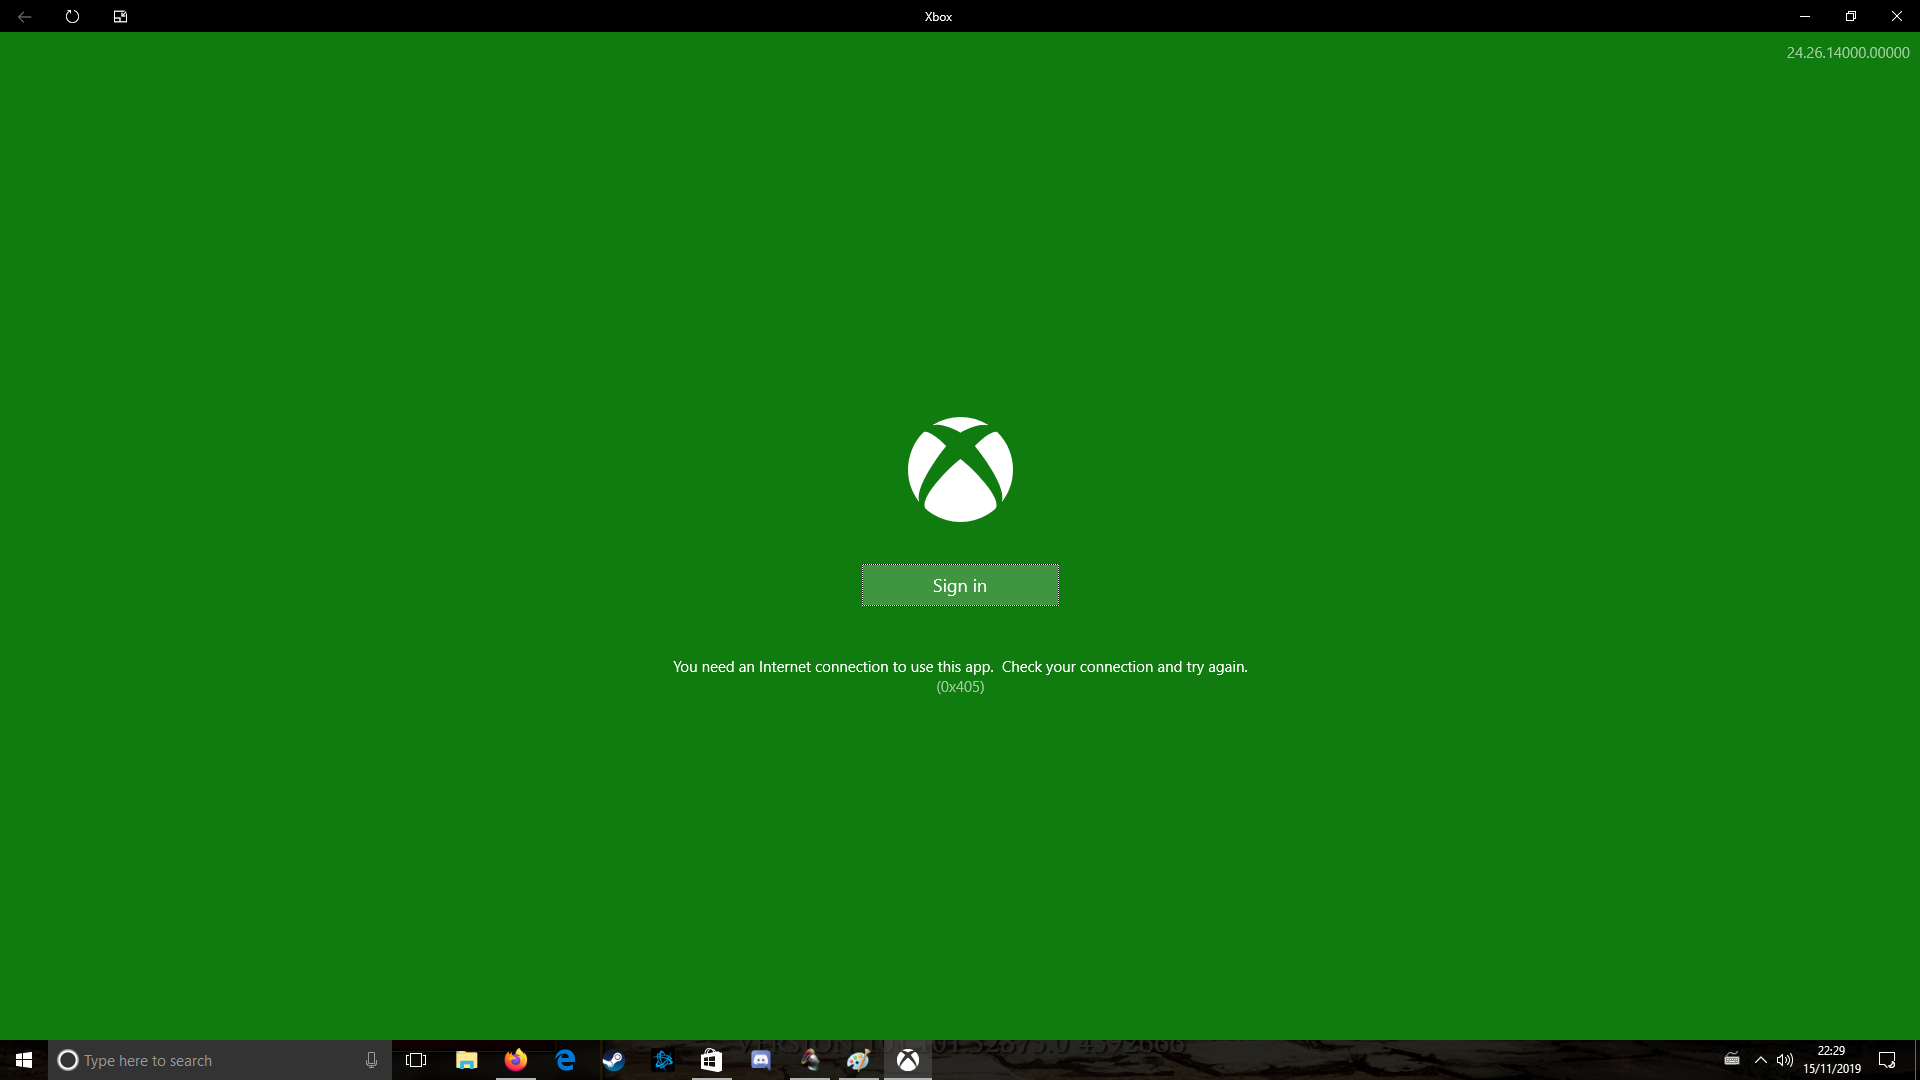Launch Microsoft Edge from the taskbar
Viewport: 1920px width, 1080px height.
(x=565, y=1060)
